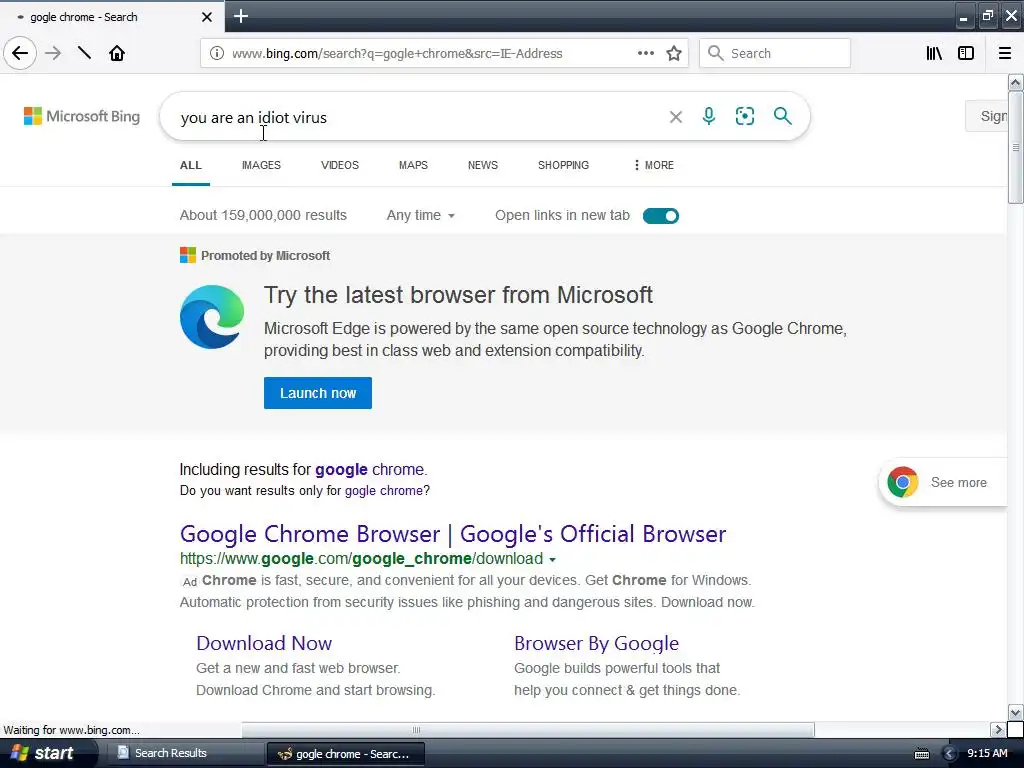
Task: Open 'Google Chrome Browser | Google's Official Browser' link
Action: click(453, 534)
